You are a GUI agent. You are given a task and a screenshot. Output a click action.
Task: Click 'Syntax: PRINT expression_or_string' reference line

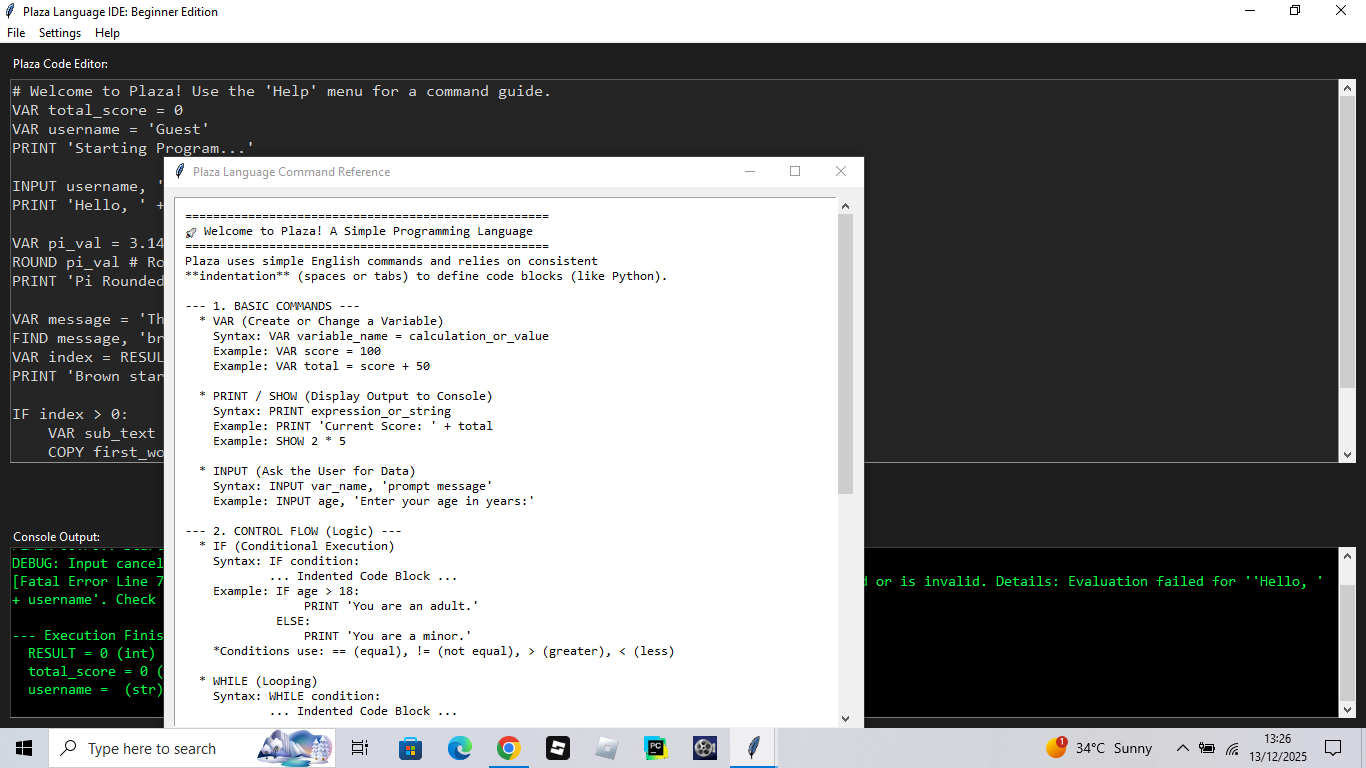[x=332, y=411]
